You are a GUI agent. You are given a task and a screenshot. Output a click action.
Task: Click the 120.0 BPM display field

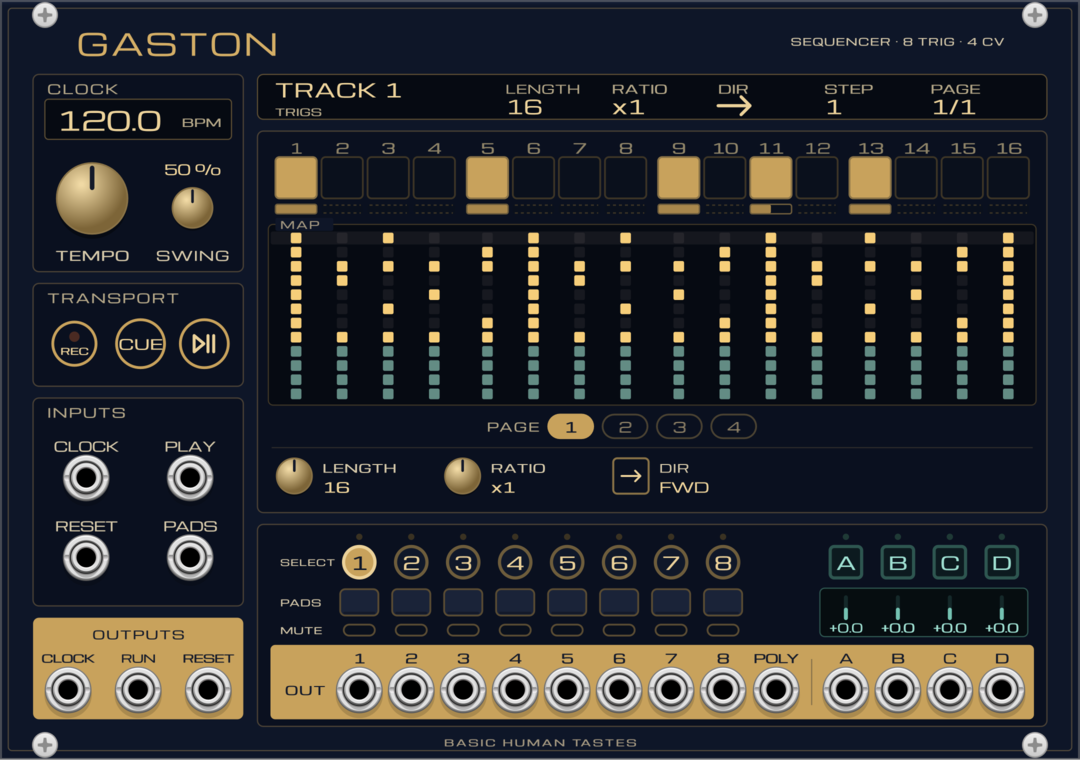tap(138, 121)
